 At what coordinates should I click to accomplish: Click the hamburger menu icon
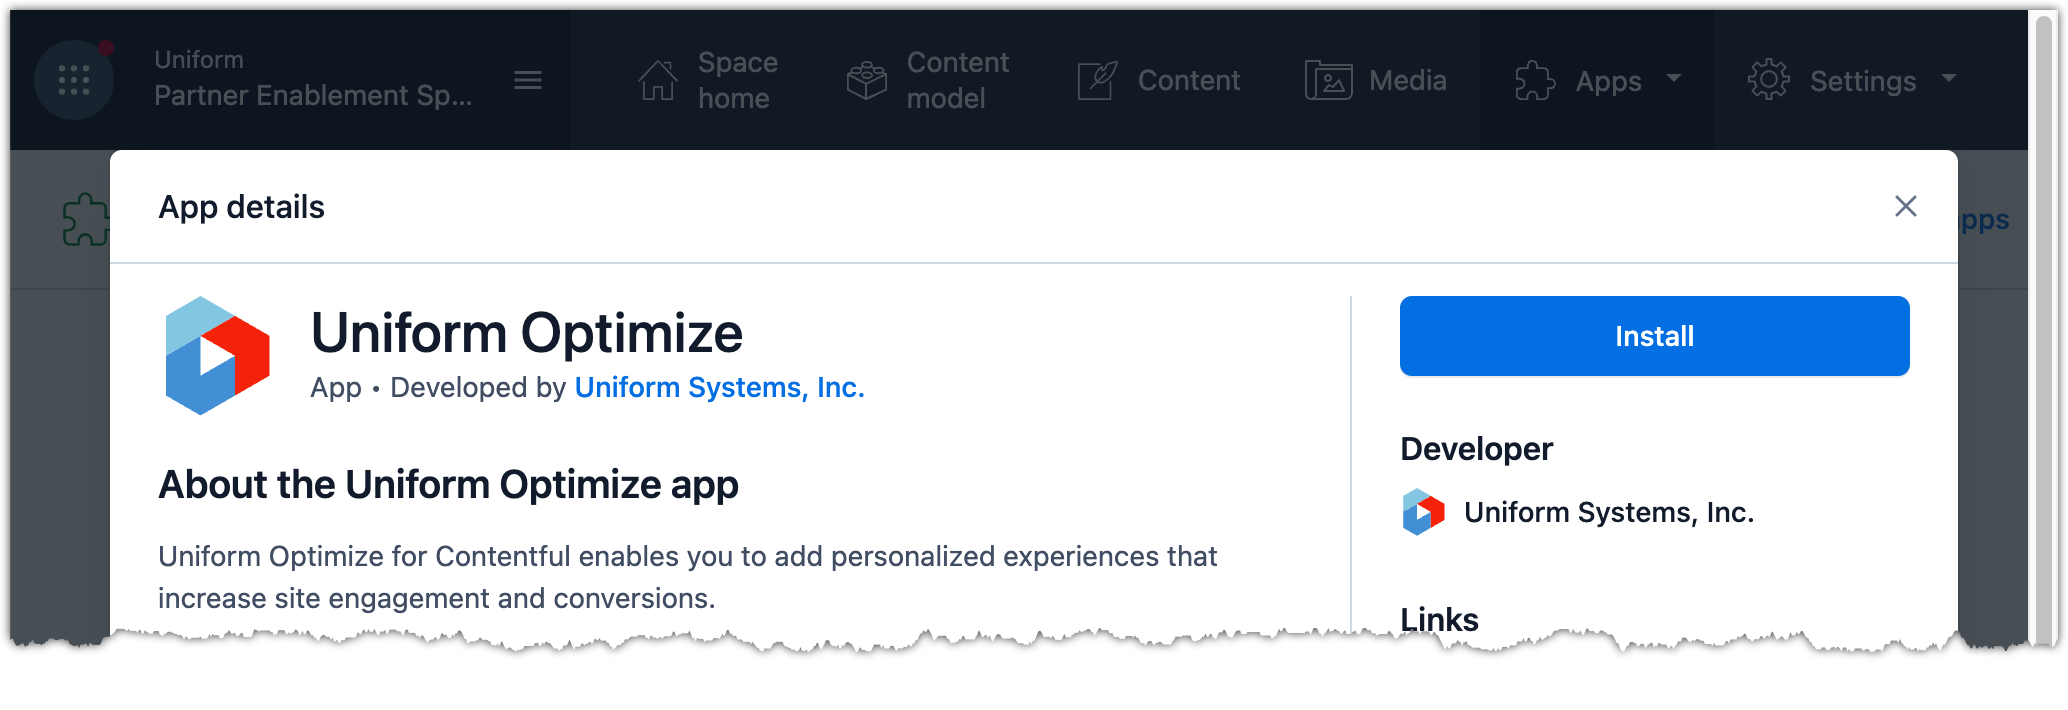pos(527,80)
